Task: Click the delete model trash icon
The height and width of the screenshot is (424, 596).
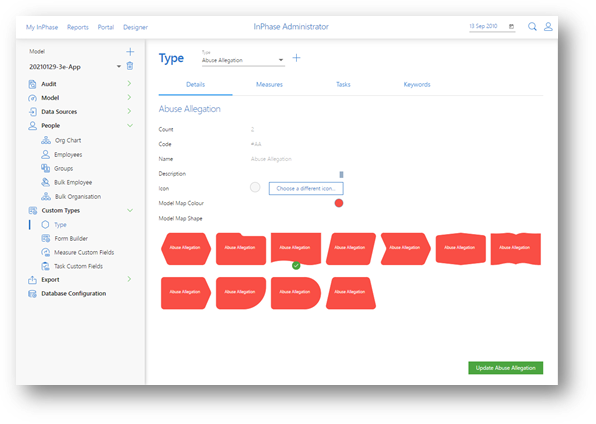Action: 130,66
